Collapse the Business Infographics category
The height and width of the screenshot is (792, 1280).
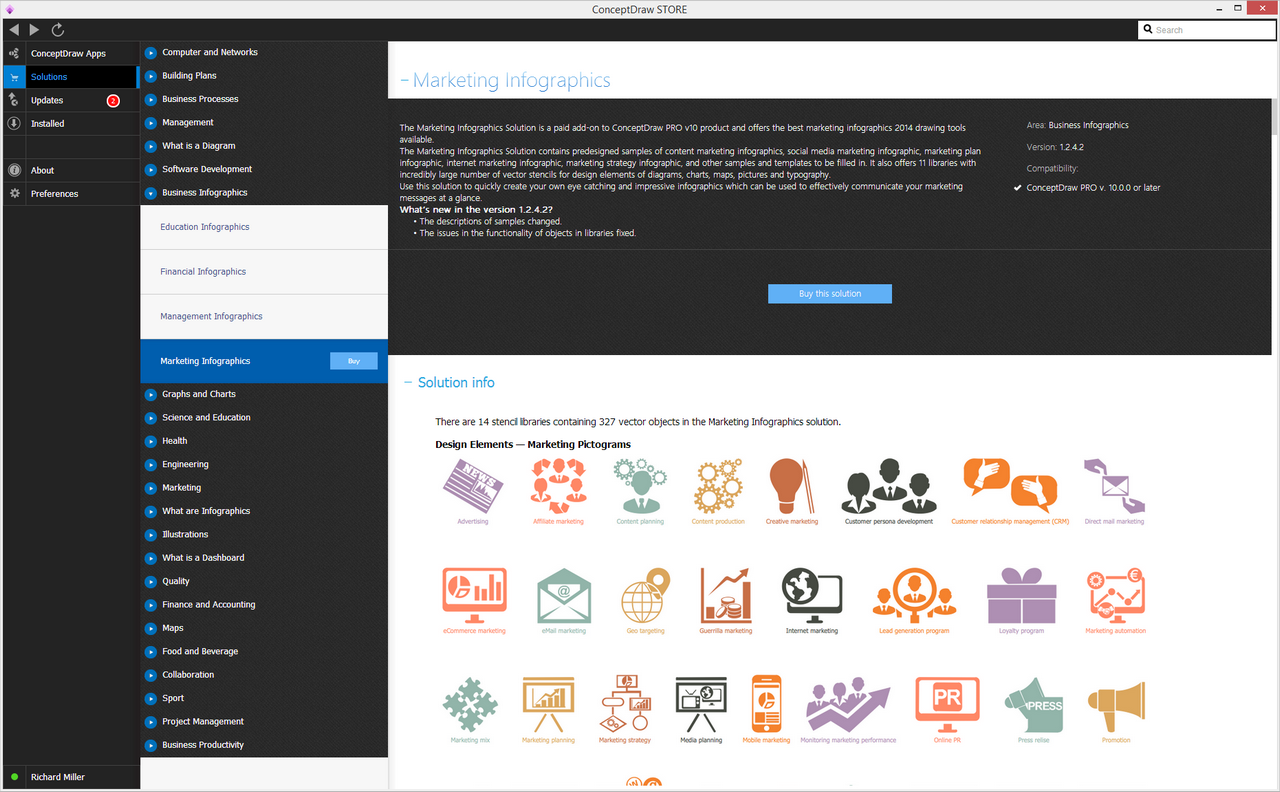(x=151, y=193)
